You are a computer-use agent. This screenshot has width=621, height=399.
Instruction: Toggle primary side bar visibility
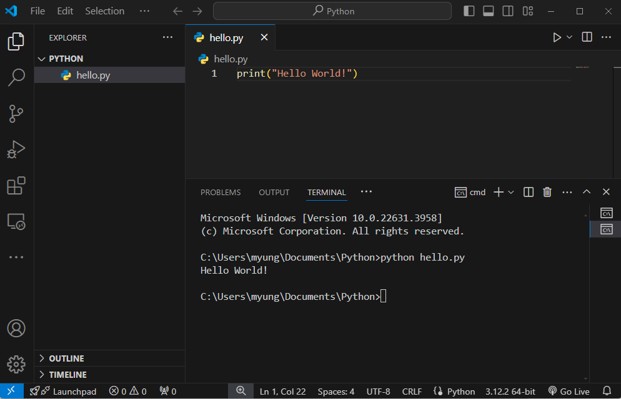point(469,11)
